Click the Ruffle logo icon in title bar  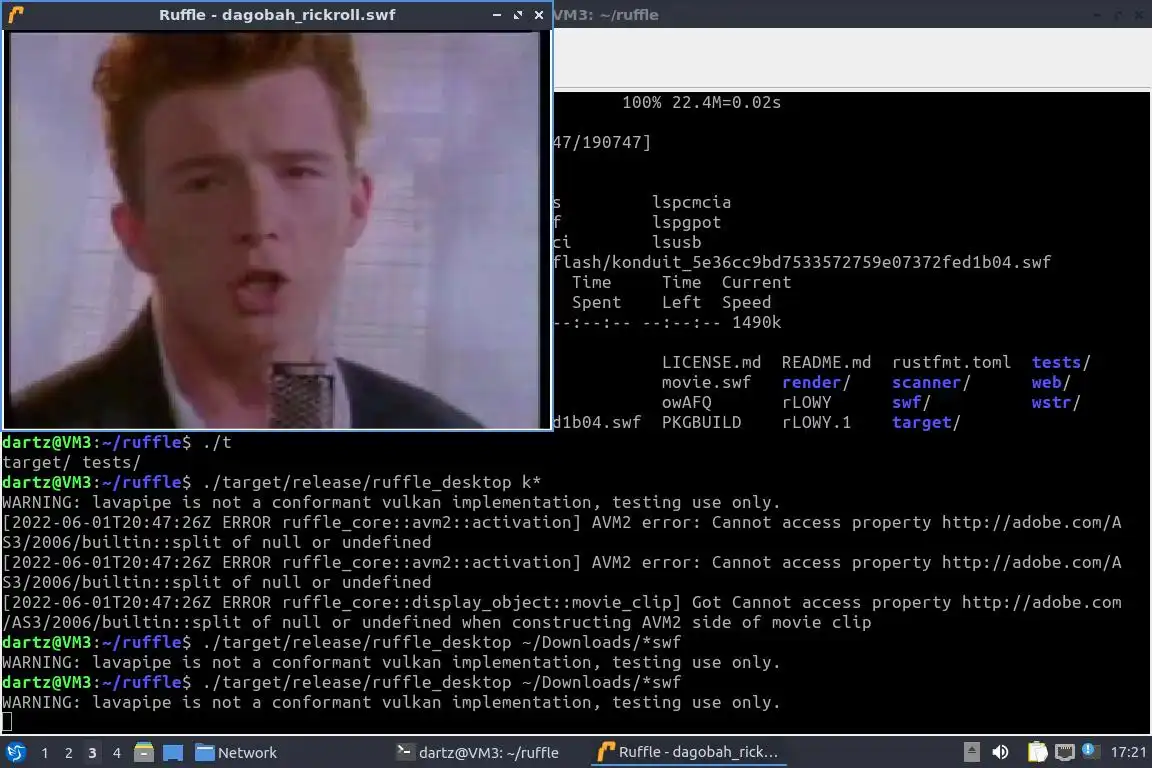(x=16, y=15)
